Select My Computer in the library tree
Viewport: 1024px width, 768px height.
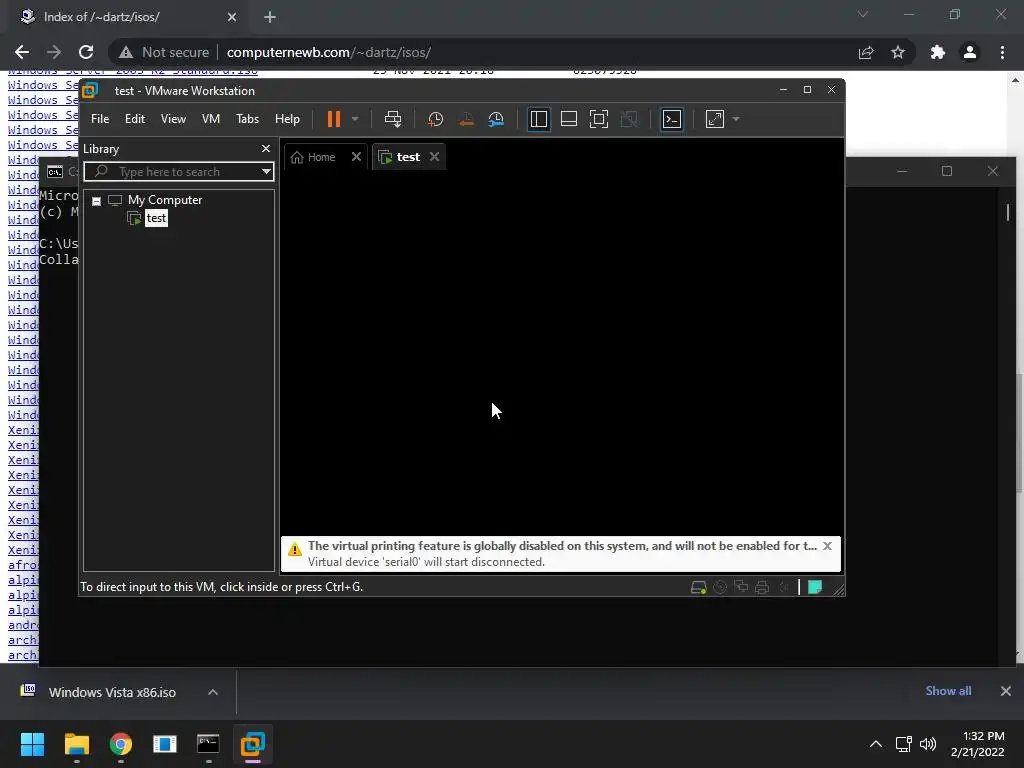(165, 200)
